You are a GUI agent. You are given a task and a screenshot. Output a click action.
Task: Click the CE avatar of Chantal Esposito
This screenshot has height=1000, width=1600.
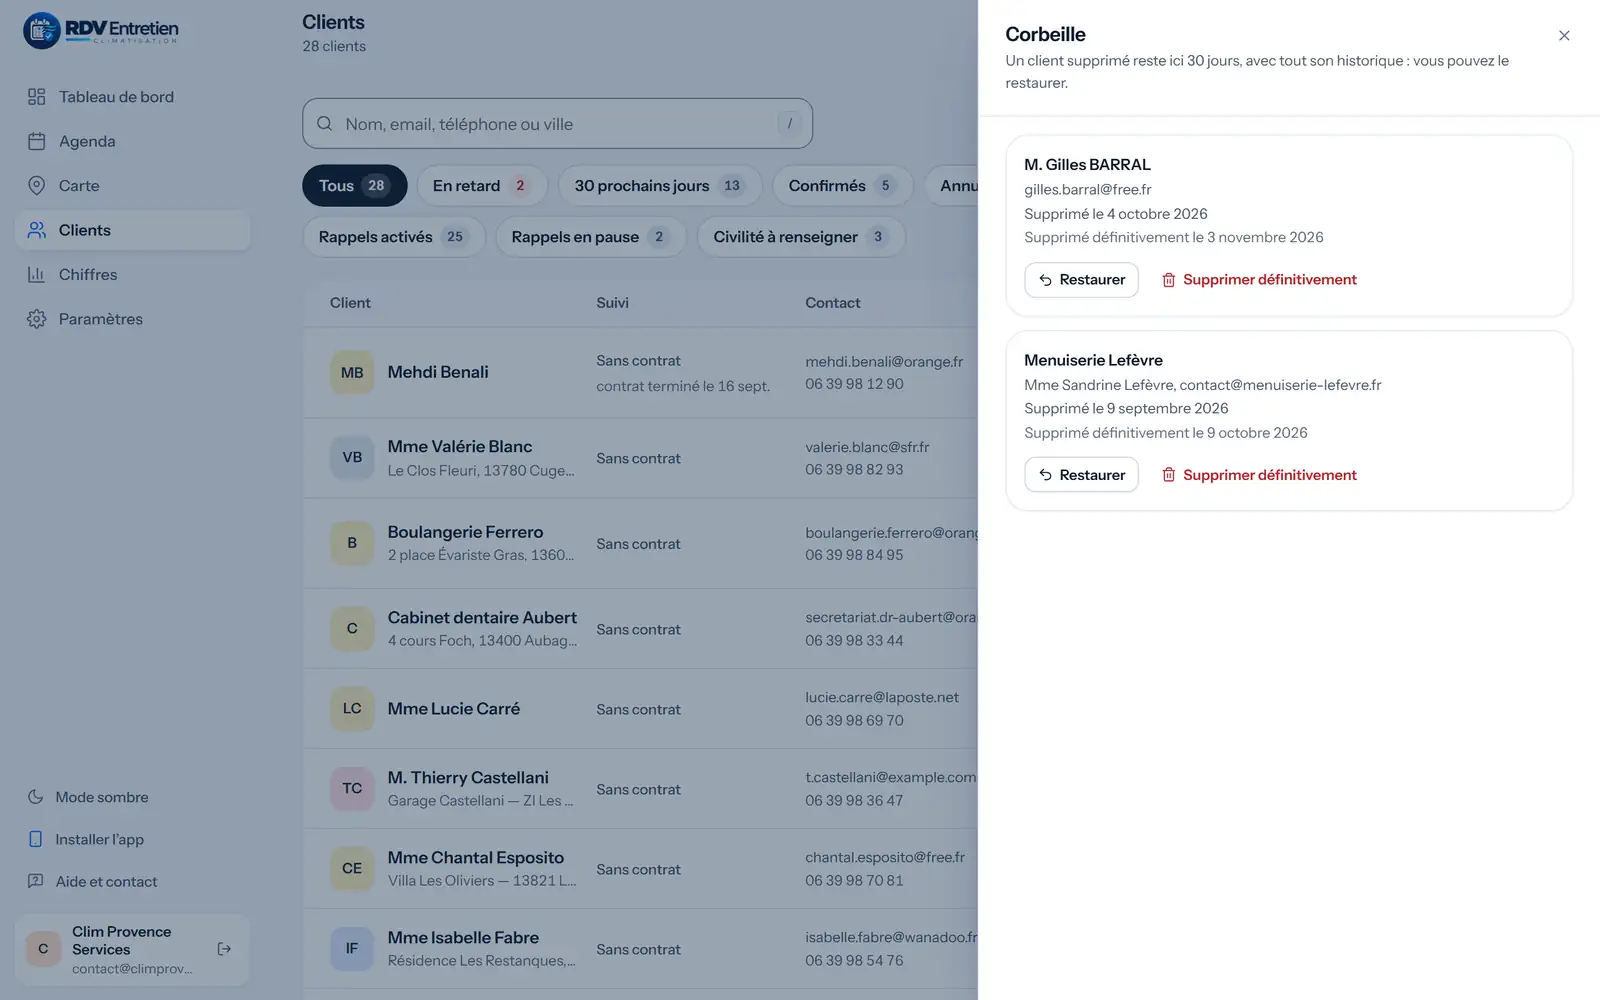352,869
